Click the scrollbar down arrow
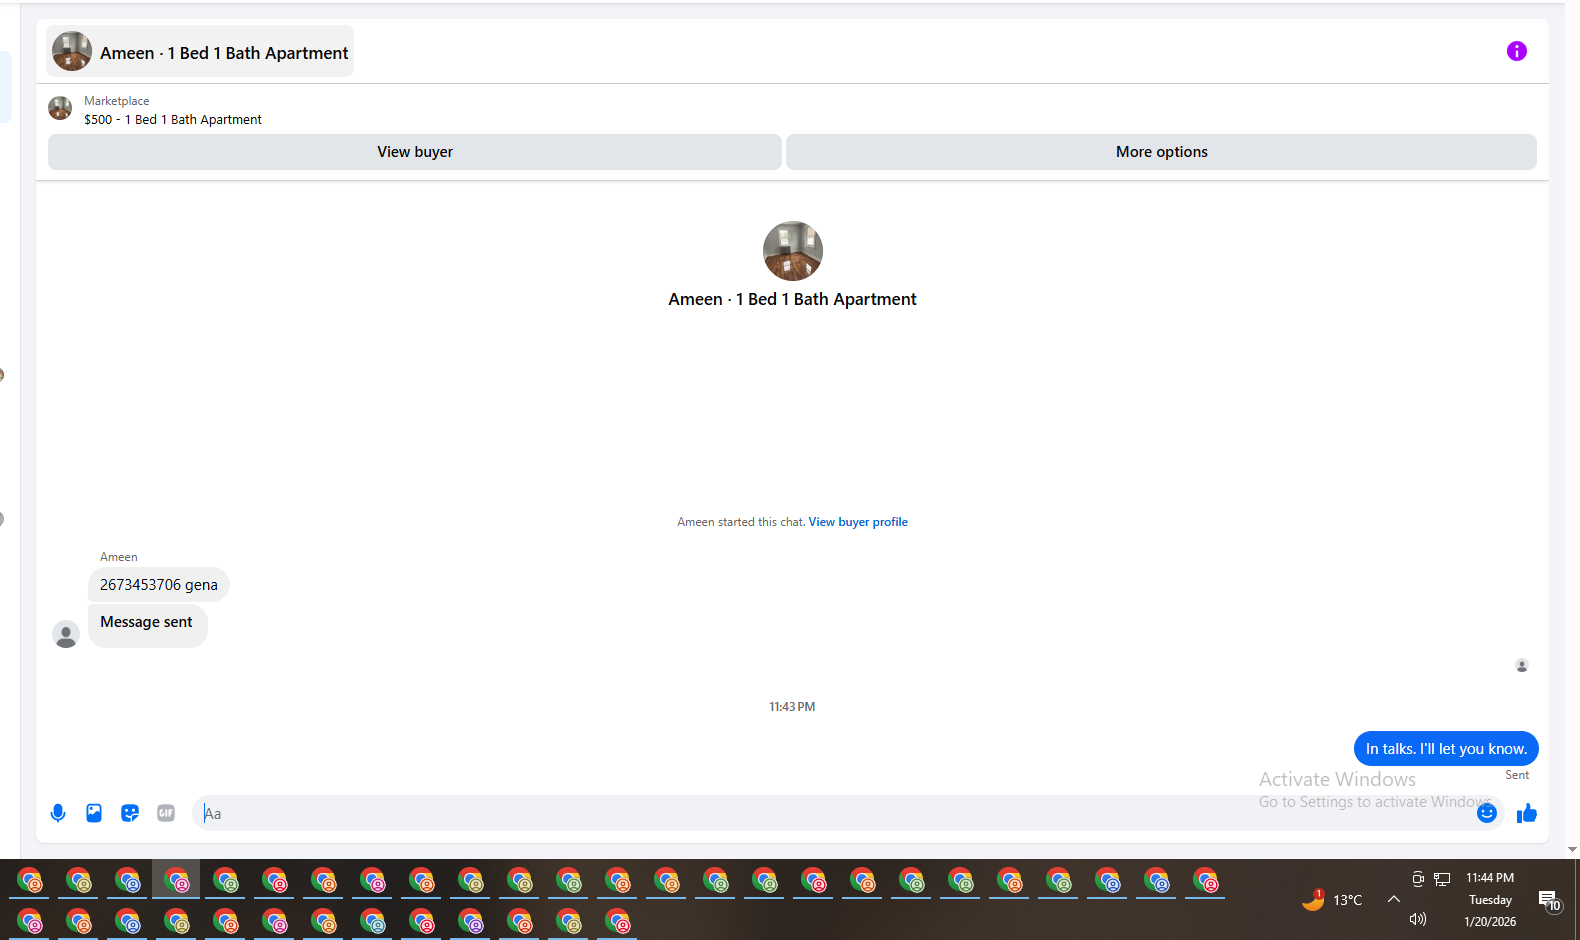The height and width of the screenshot is (940, 1580). pyautogui.click(x=1573, y=849)
